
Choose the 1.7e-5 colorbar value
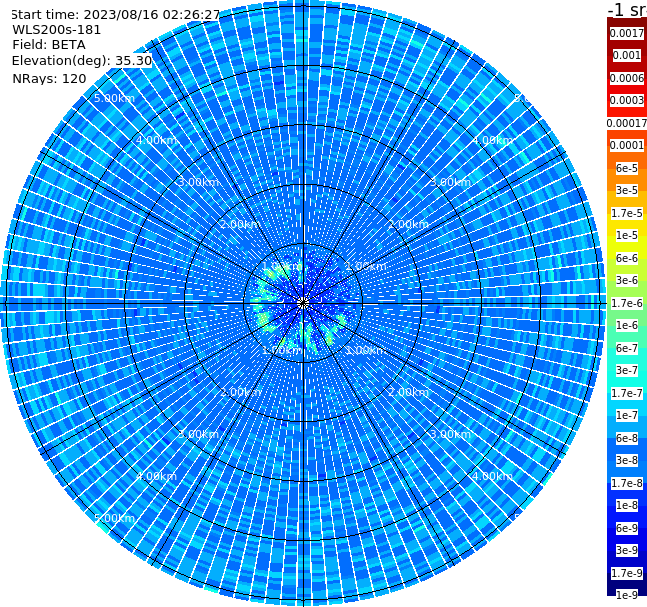coord(627,213)
